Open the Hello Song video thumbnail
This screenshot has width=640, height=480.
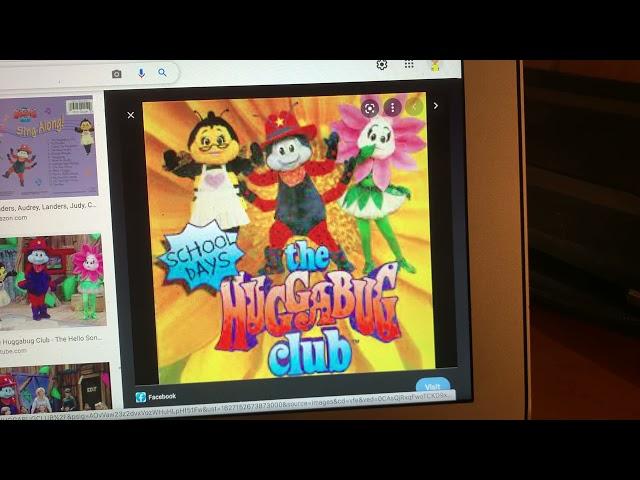pos(51,282)
